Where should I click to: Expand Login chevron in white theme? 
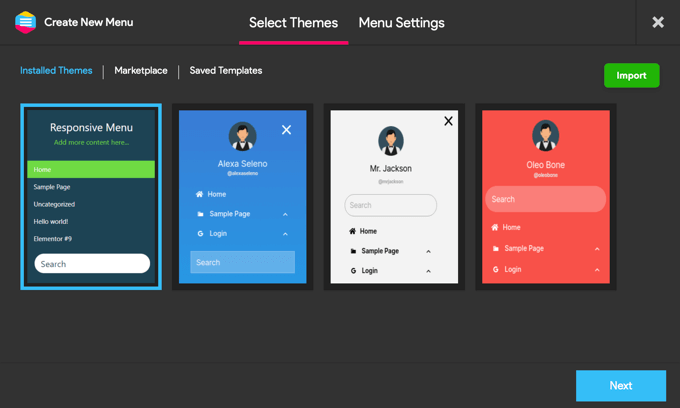tap(429, 271)
